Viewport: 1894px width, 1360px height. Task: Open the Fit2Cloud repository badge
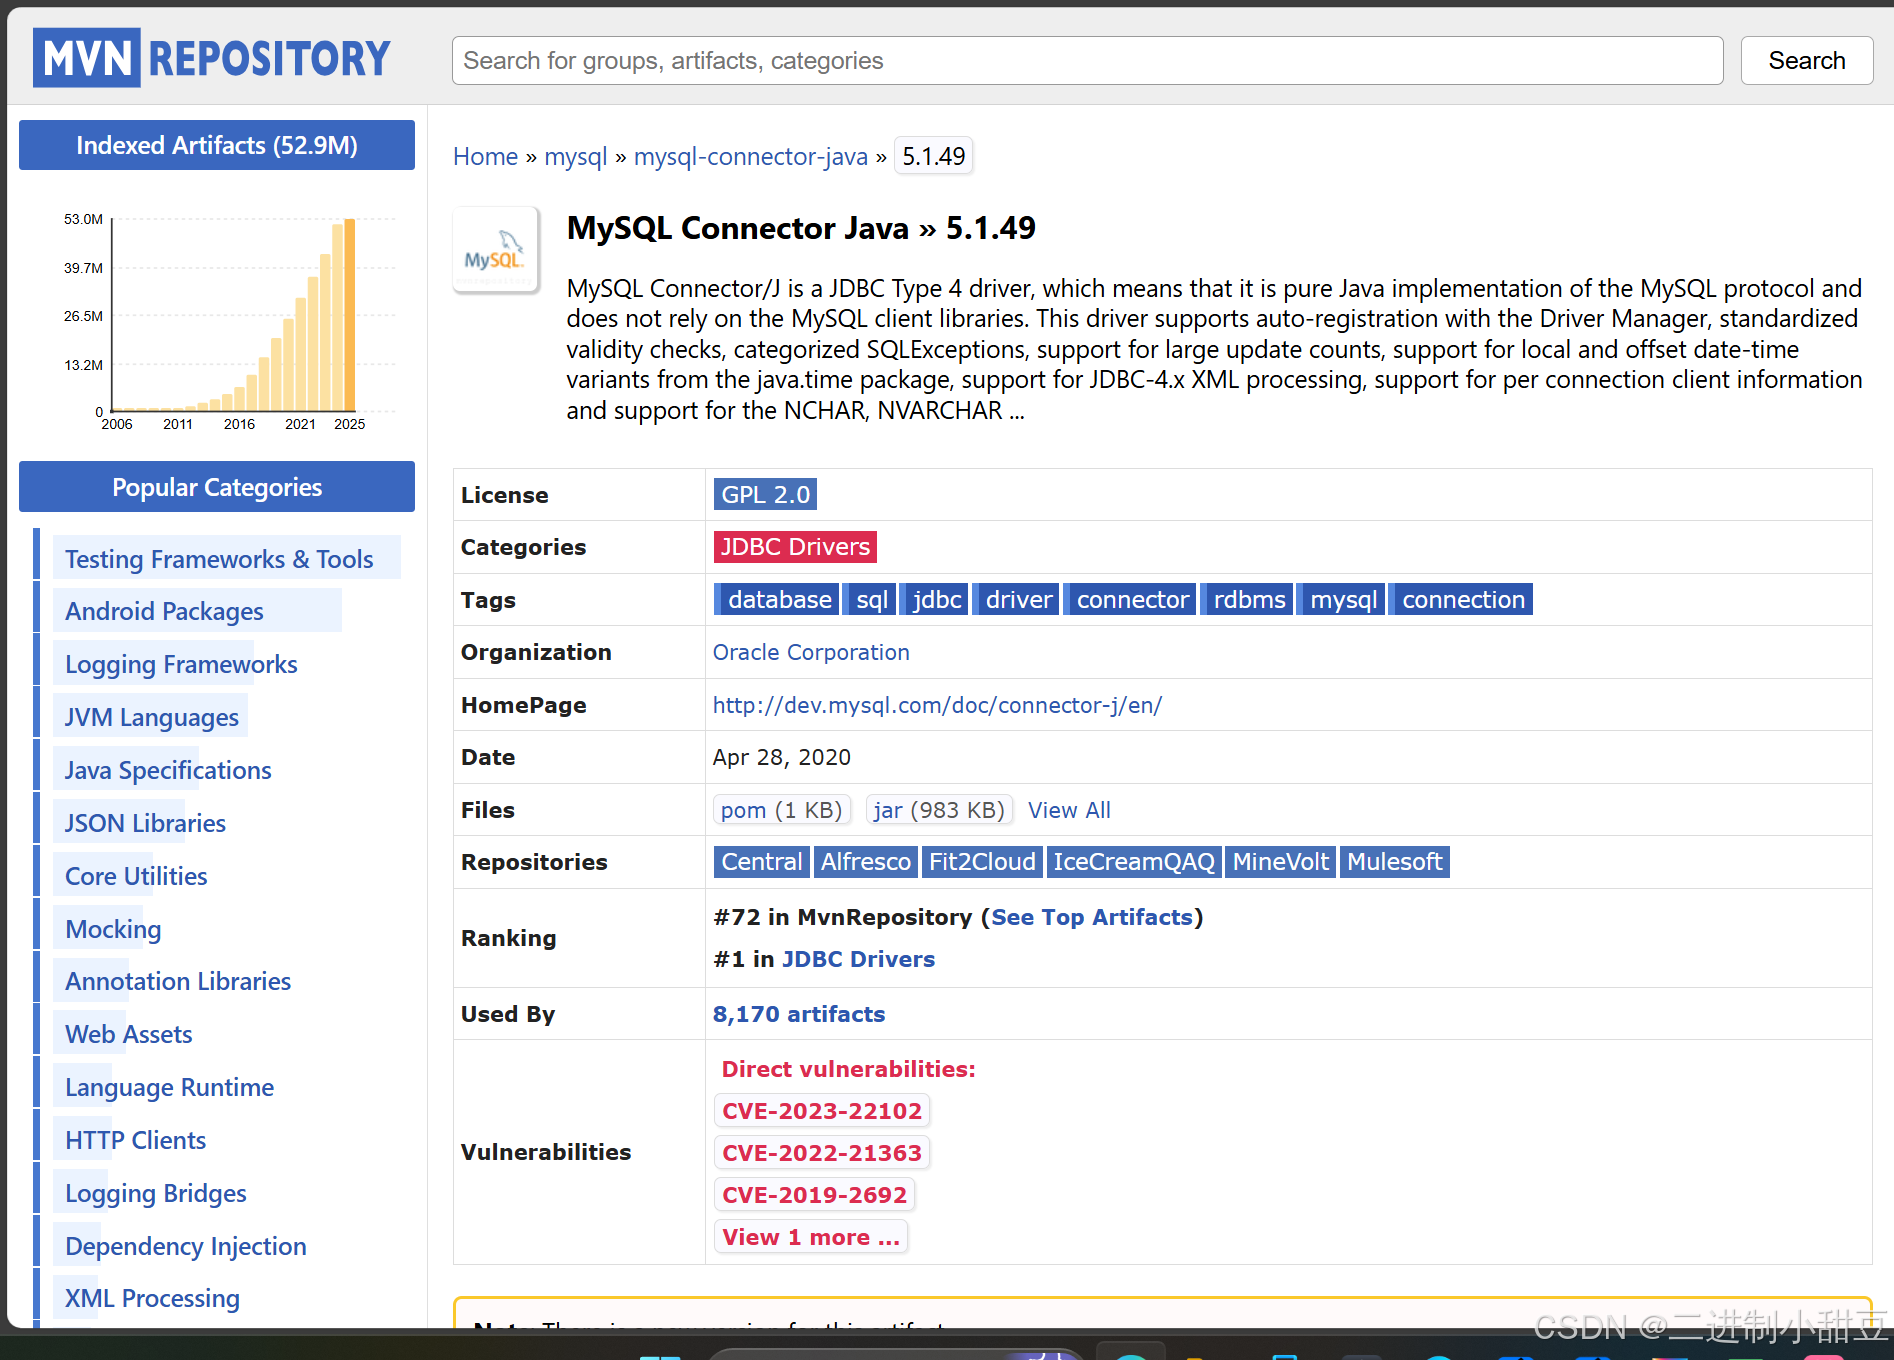(x=982, y=862)
